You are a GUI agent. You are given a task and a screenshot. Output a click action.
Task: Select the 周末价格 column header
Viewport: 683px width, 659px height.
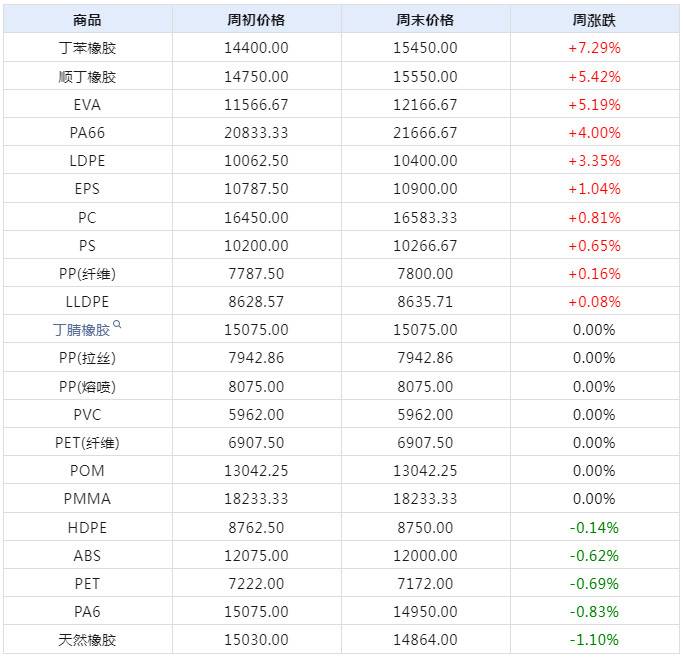pyautogui.click(x=425, y=20)
